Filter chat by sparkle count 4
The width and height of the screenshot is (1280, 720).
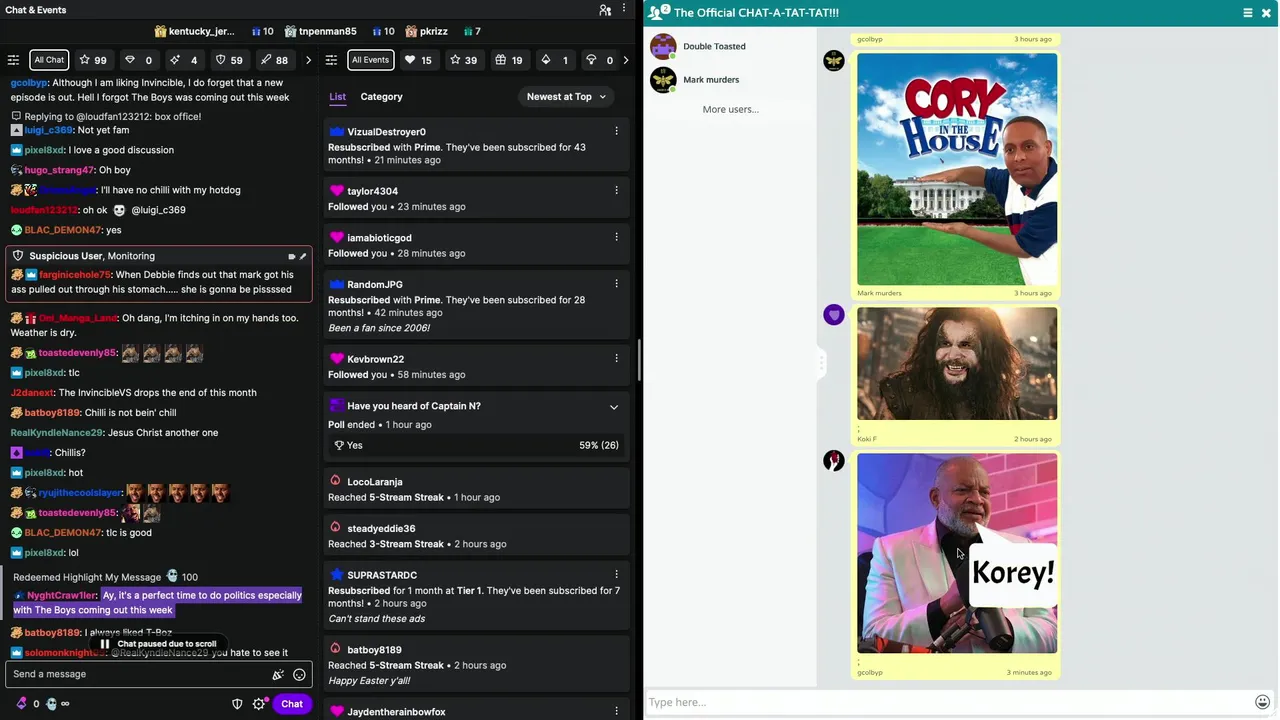click(x=184, y=60)
